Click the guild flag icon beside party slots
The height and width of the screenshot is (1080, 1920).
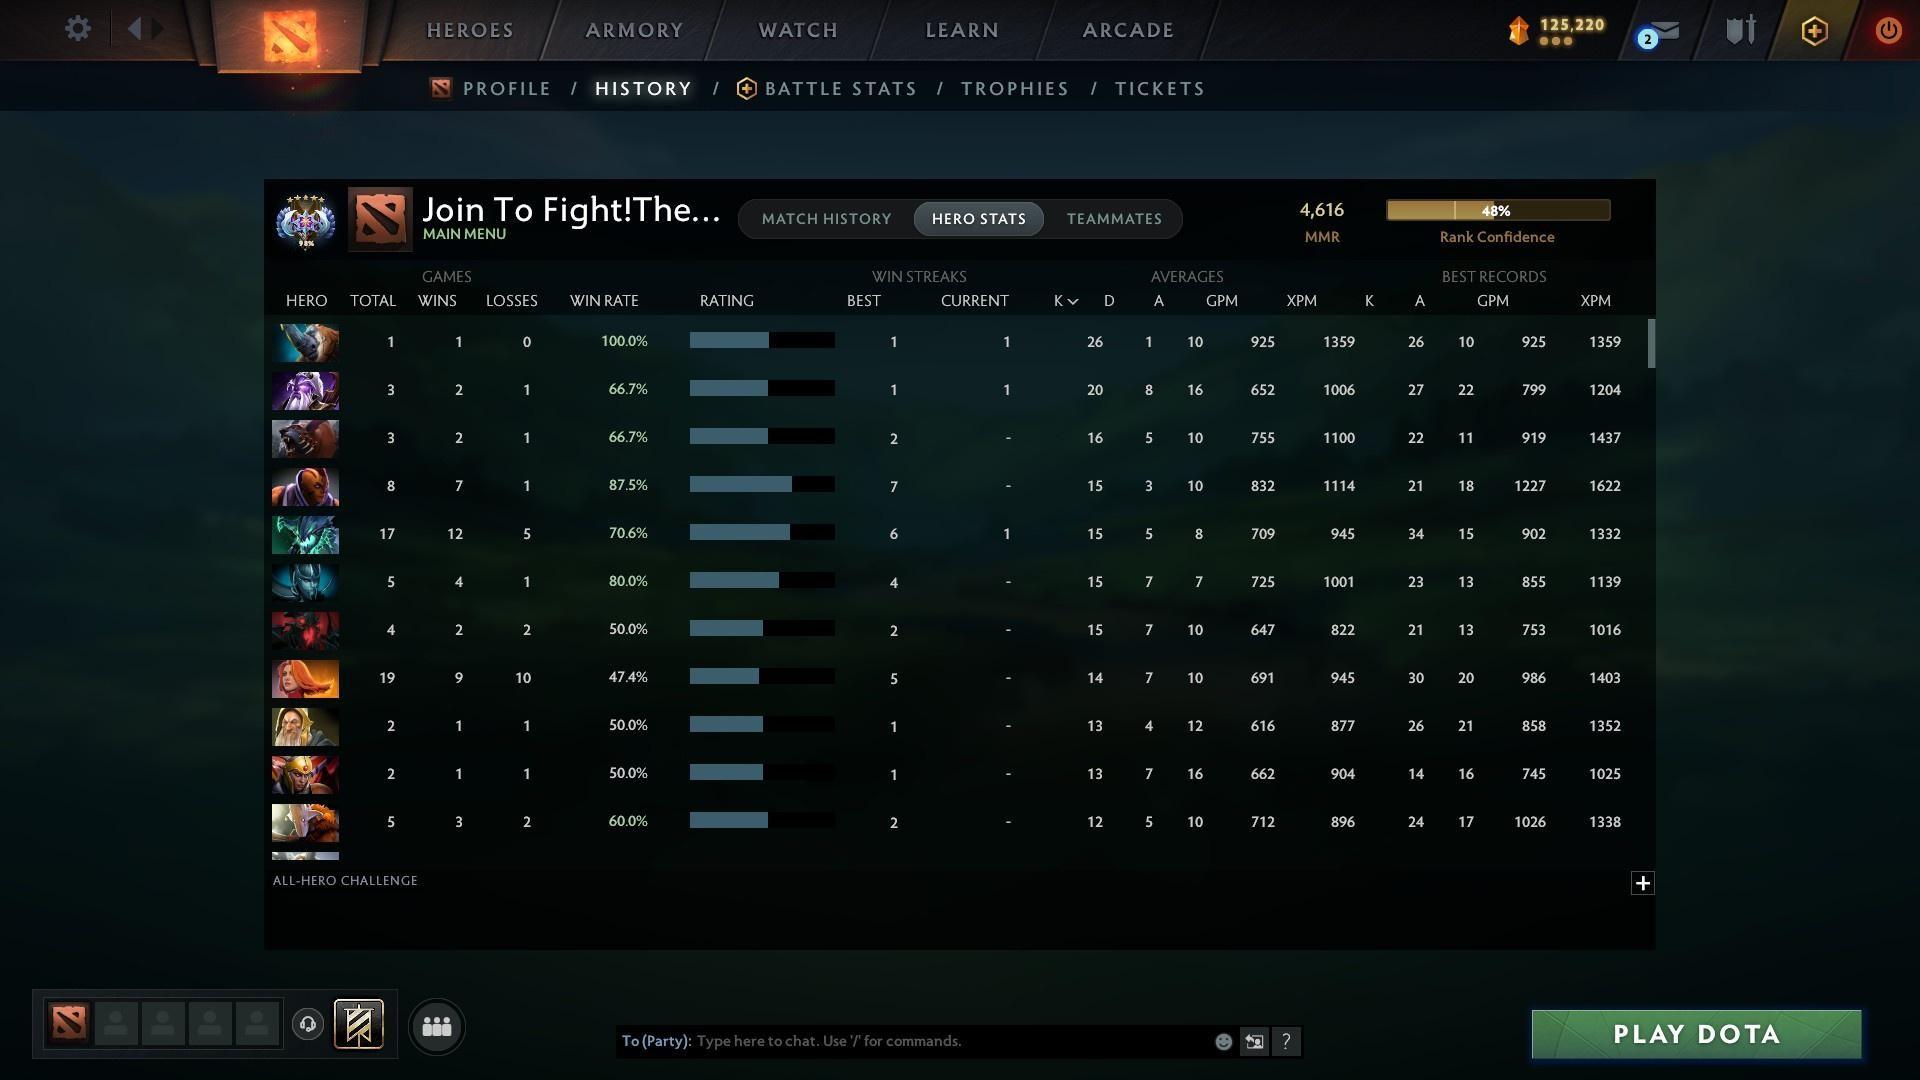359,1025
